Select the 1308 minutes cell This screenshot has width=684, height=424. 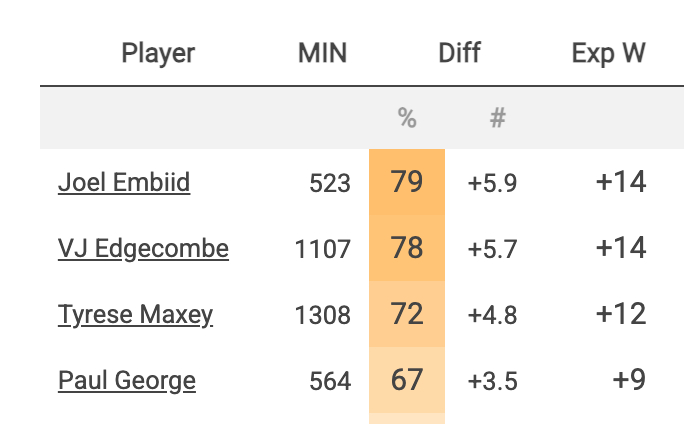tap(323, 315)
